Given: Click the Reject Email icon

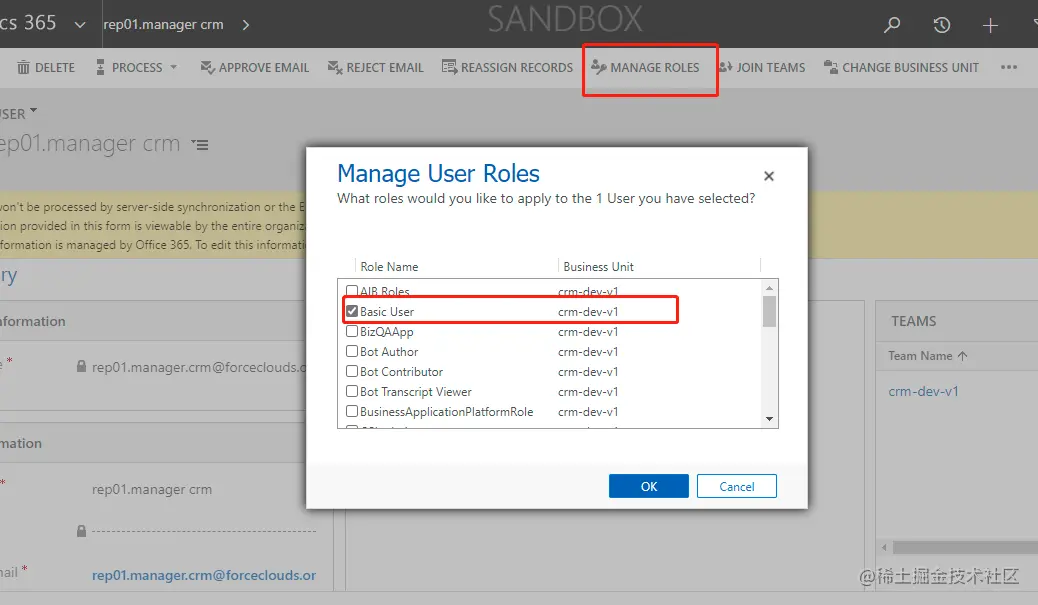Looking at the screenshot, I should [335, 67].
